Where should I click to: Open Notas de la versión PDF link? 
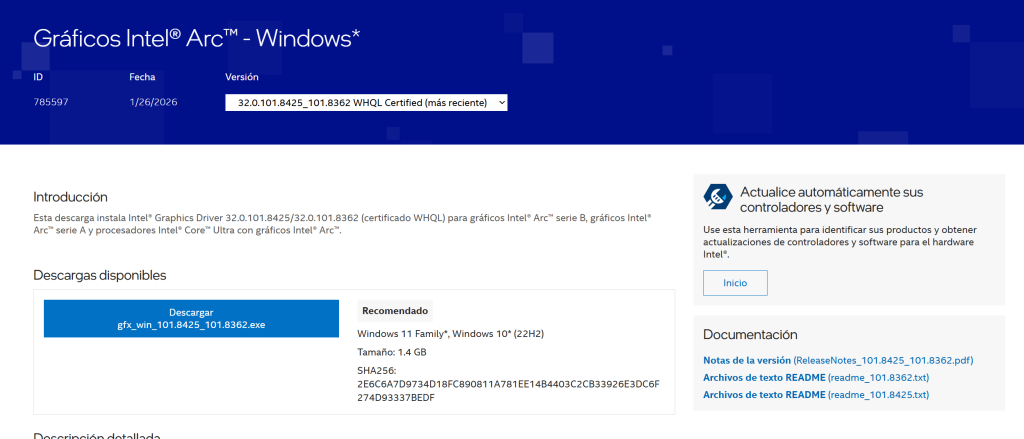click(x=839, y=361)
